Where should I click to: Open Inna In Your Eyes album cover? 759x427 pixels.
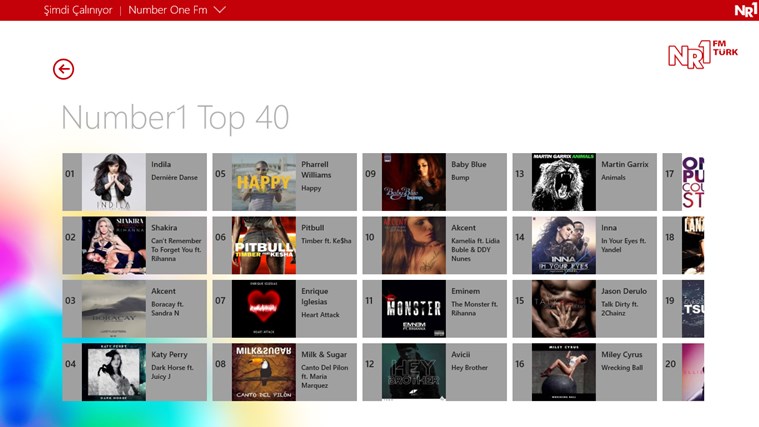point(564,245)
